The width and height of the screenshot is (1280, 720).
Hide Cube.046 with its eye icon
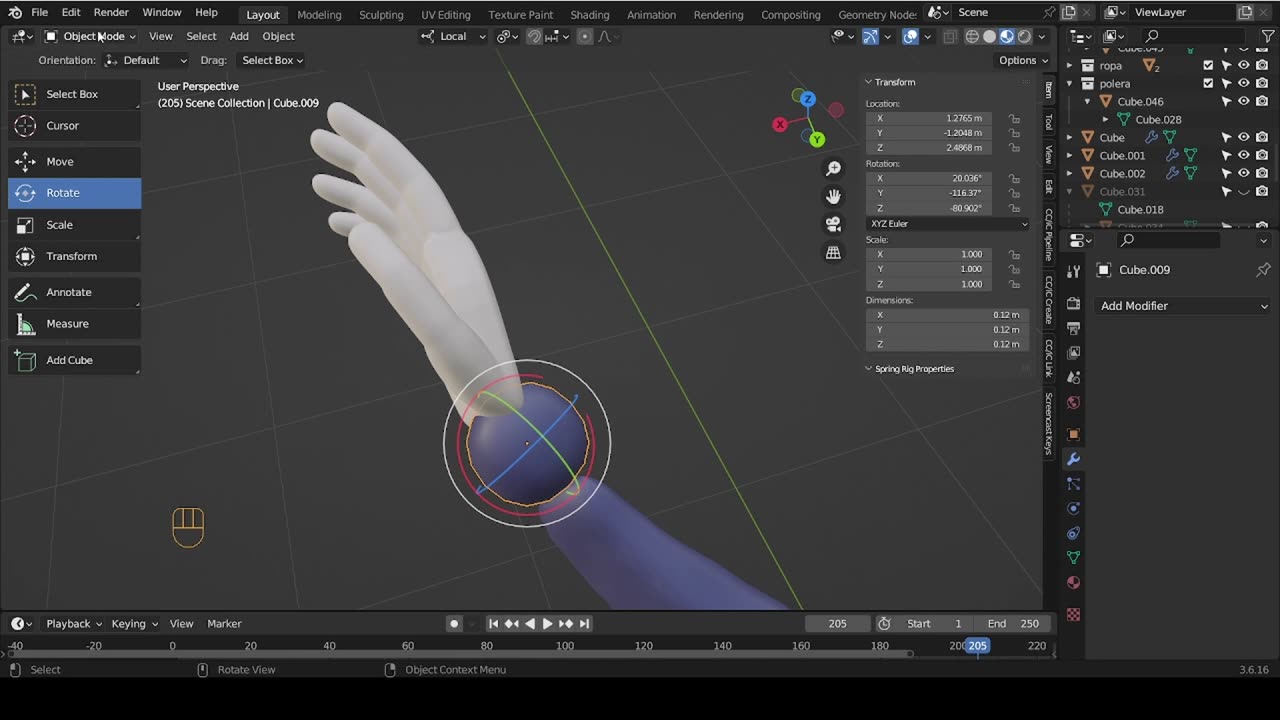(x=1244, y=102)
